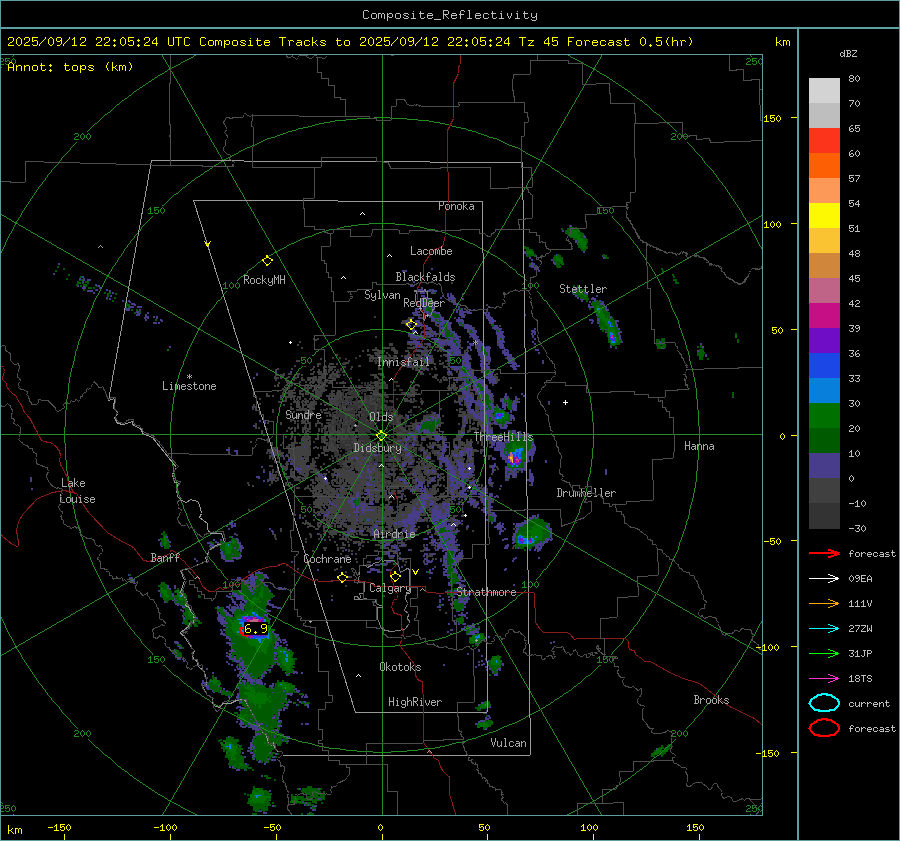The width and height of the screenshot is (900, 841).
Task: Click the yellow diamond marker below RedDeer
Action: click(x=411, y=325)
